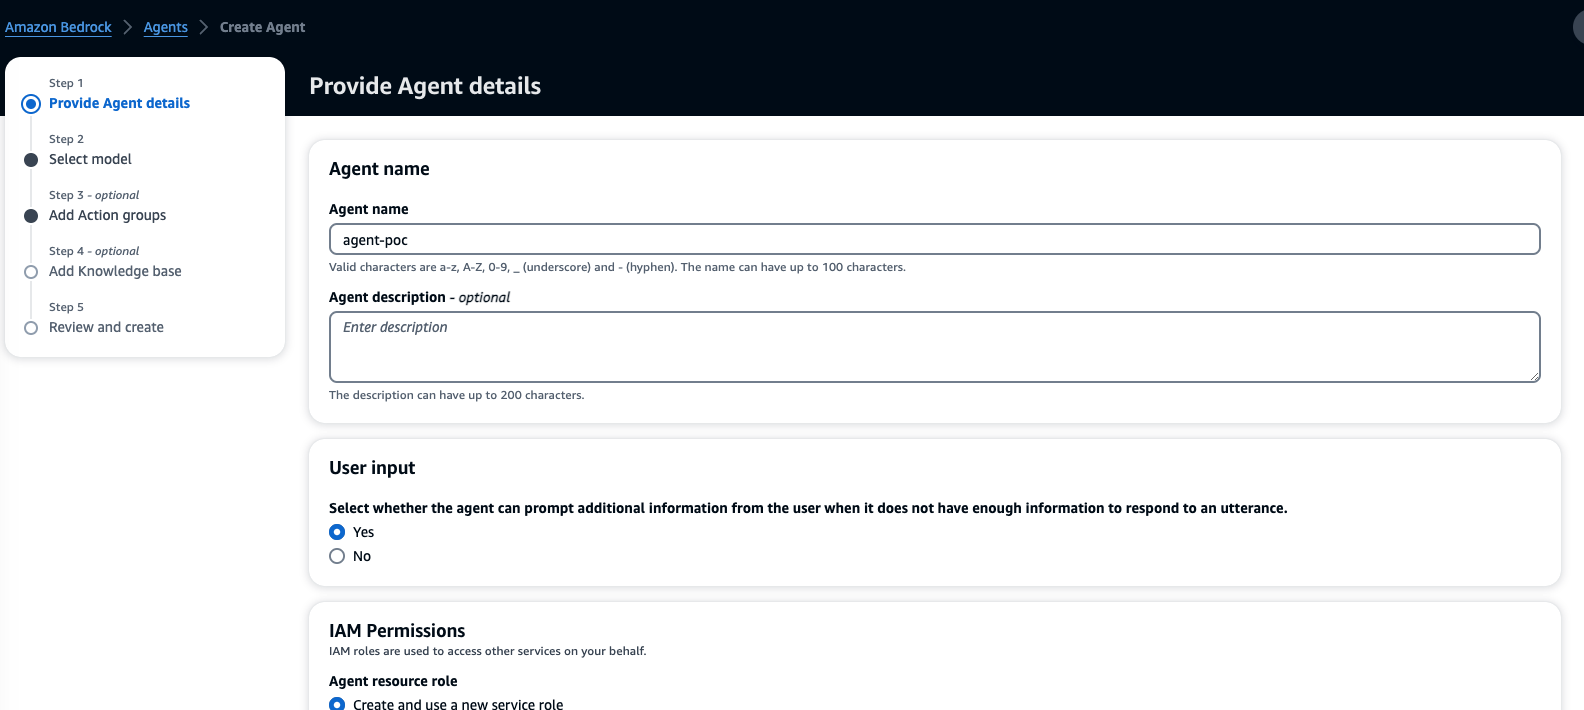Image resolution: width=1584 pixels, height=710 pixels.
Task: Select Step 2 Select model
Action: coord(90,159)
